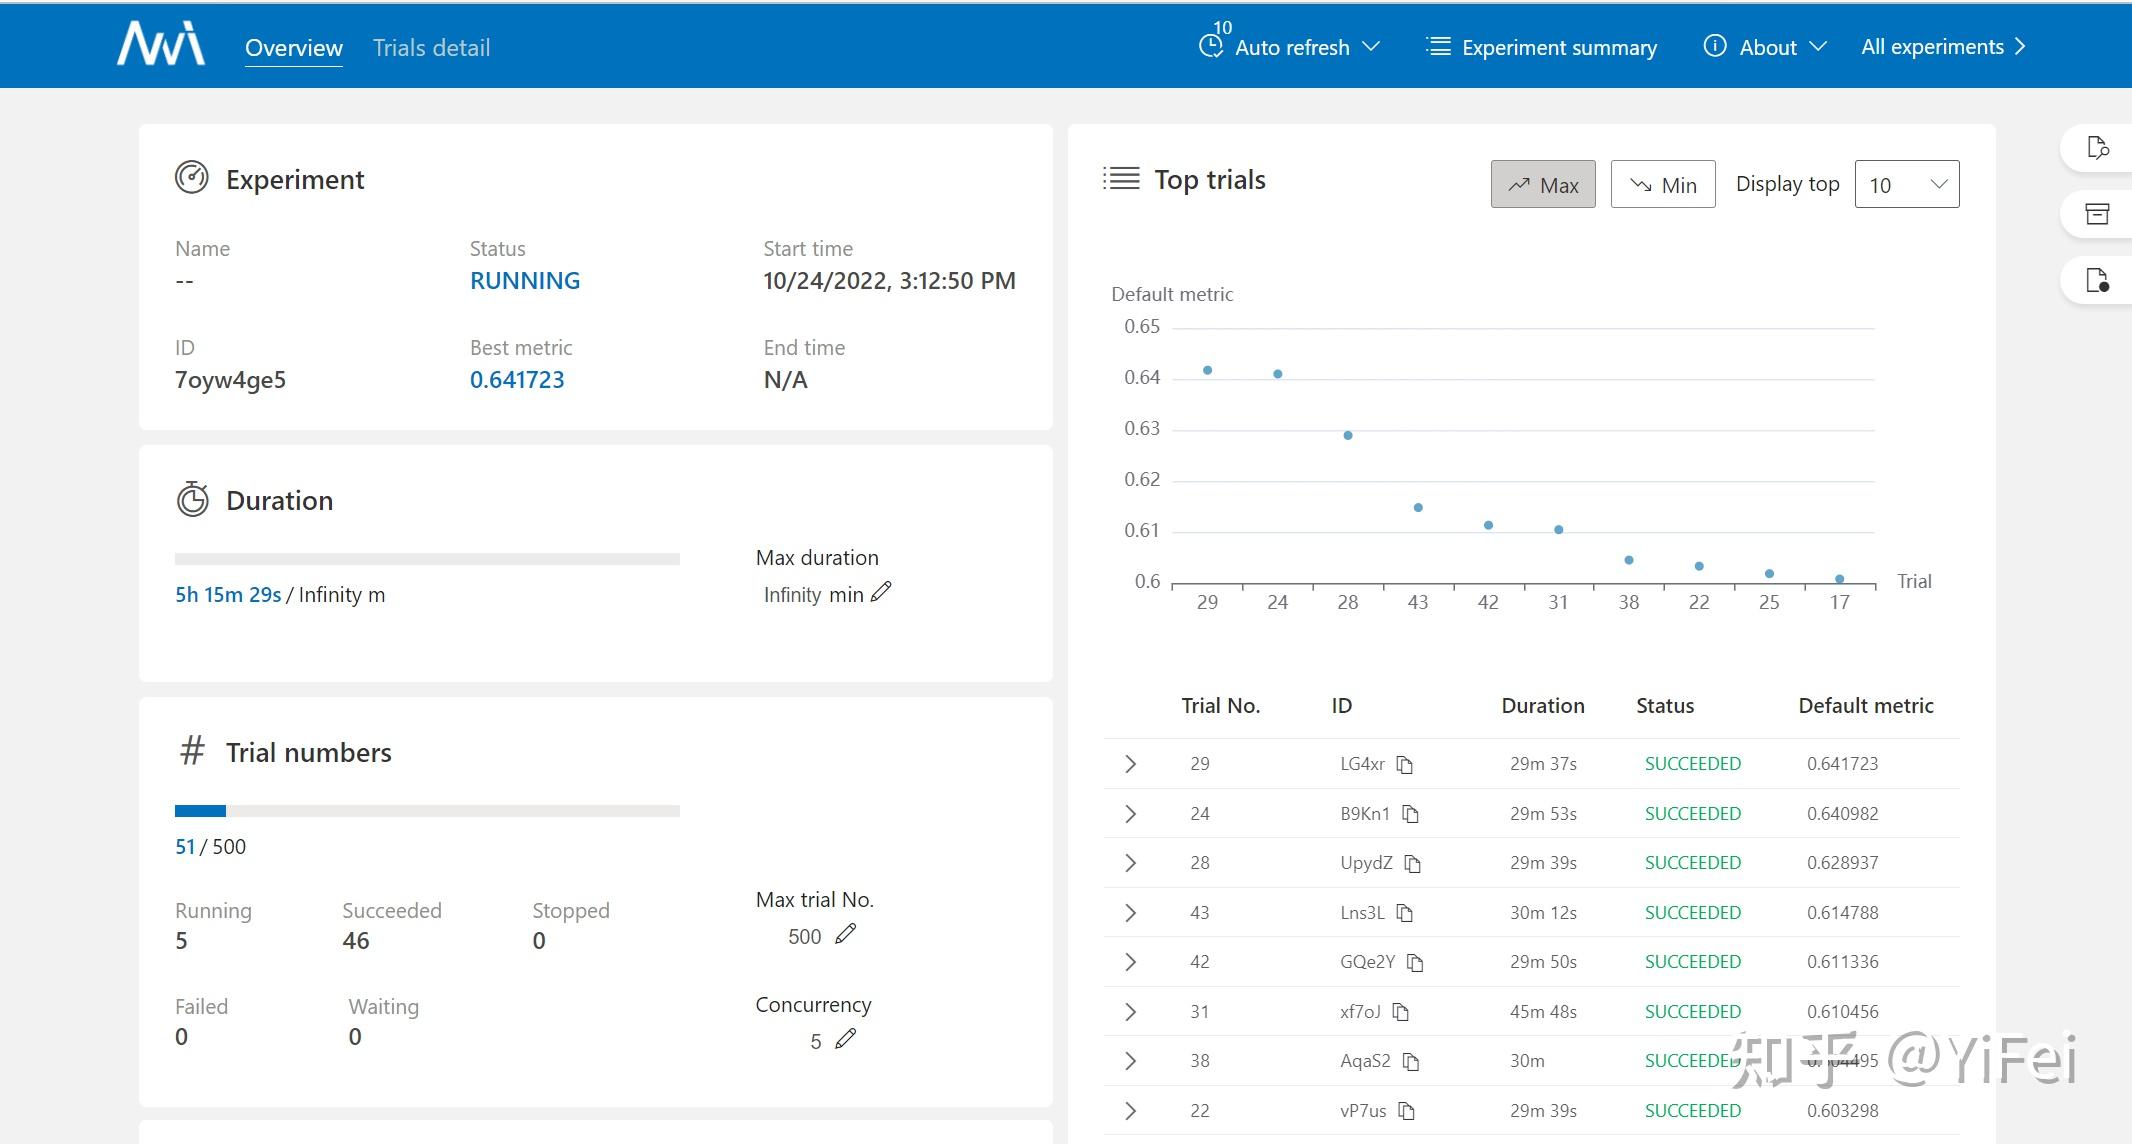
Task: Toggle Min metric sorting
Action: (1663, 185)
